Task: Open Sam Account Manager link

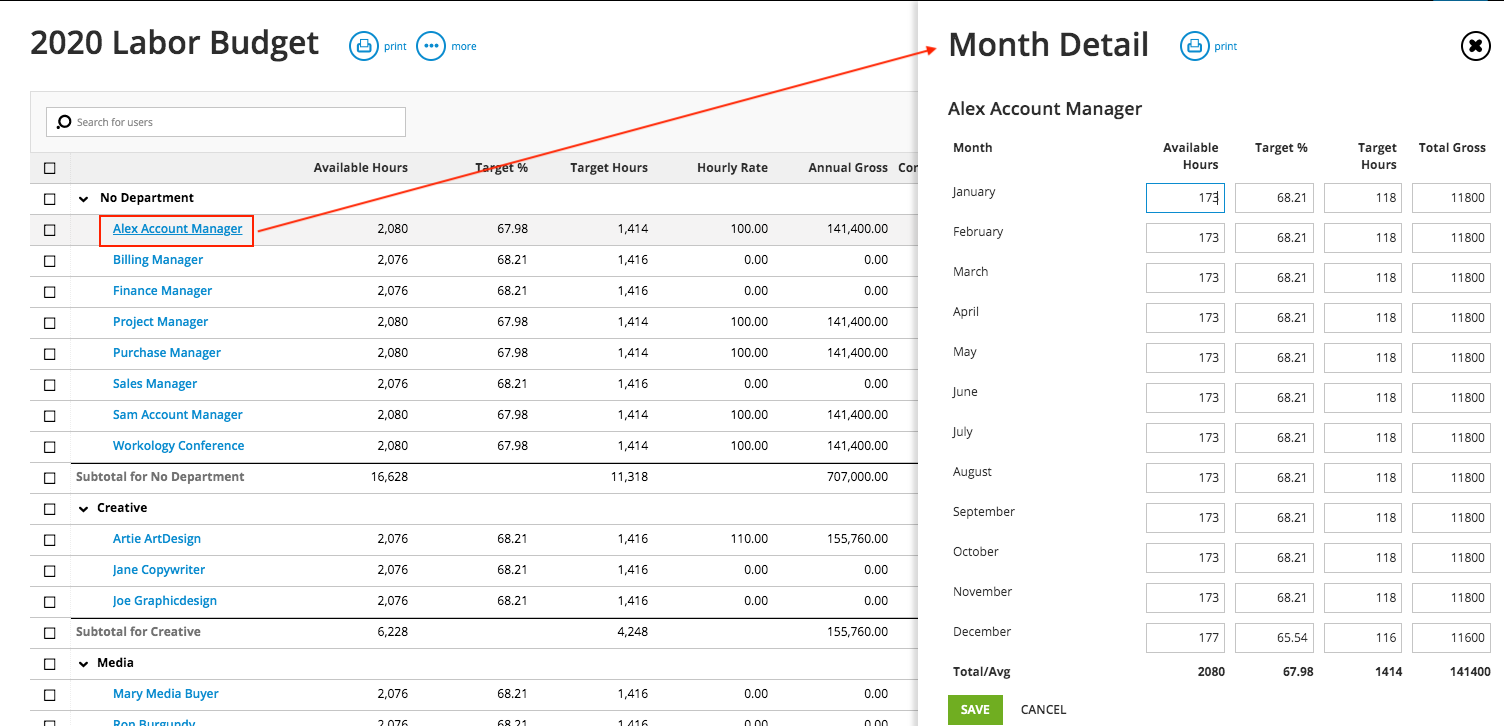Action: pos(178,415)
